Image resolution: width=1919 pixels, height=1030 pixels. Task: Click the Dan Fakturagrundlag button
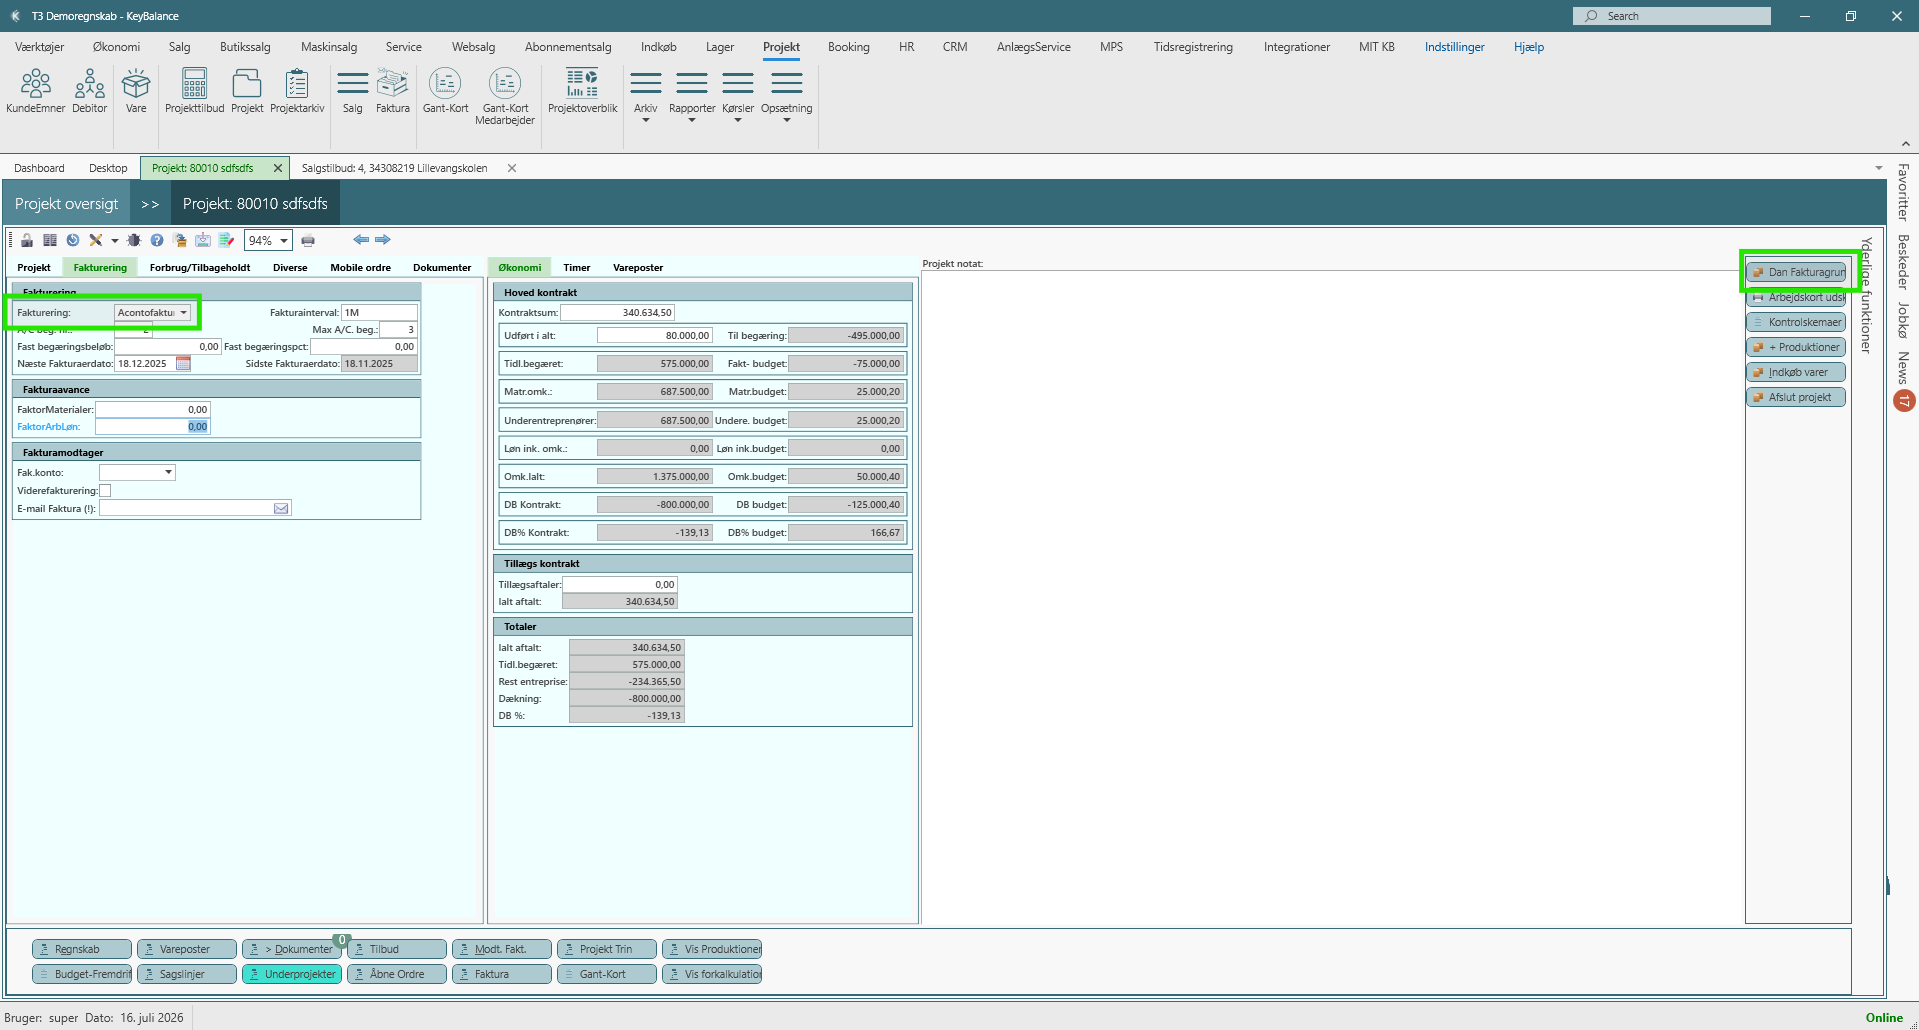point(1797,272)
